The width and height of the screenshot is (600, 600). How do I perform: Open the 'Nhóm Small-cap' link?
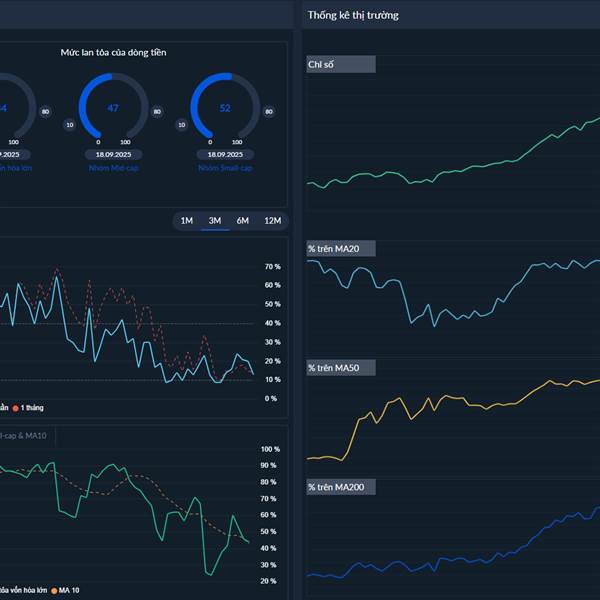225,168
